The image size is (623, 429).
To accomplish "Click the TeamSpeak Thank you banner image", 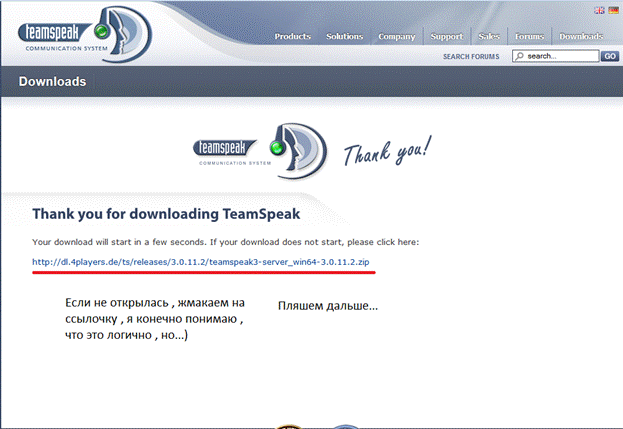I will [312, 152].
